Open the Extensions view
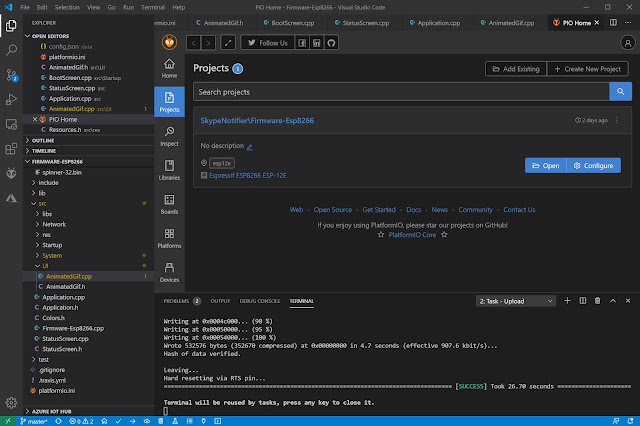This screenshot has width=640, height=426. click(x=11, y=149)
